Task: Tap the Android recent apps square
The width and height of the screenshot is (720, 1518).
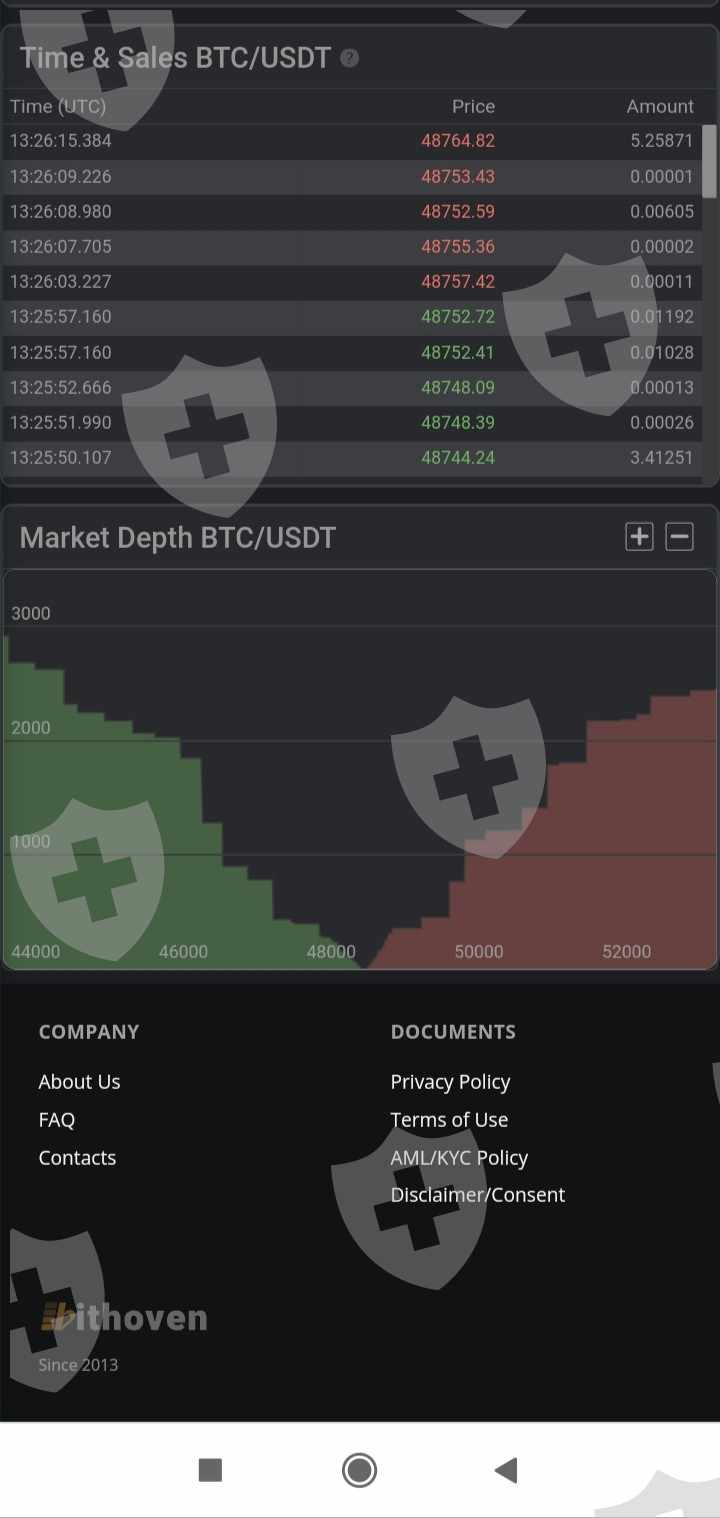Action: pyautogui.click(x=210, y=1469)
